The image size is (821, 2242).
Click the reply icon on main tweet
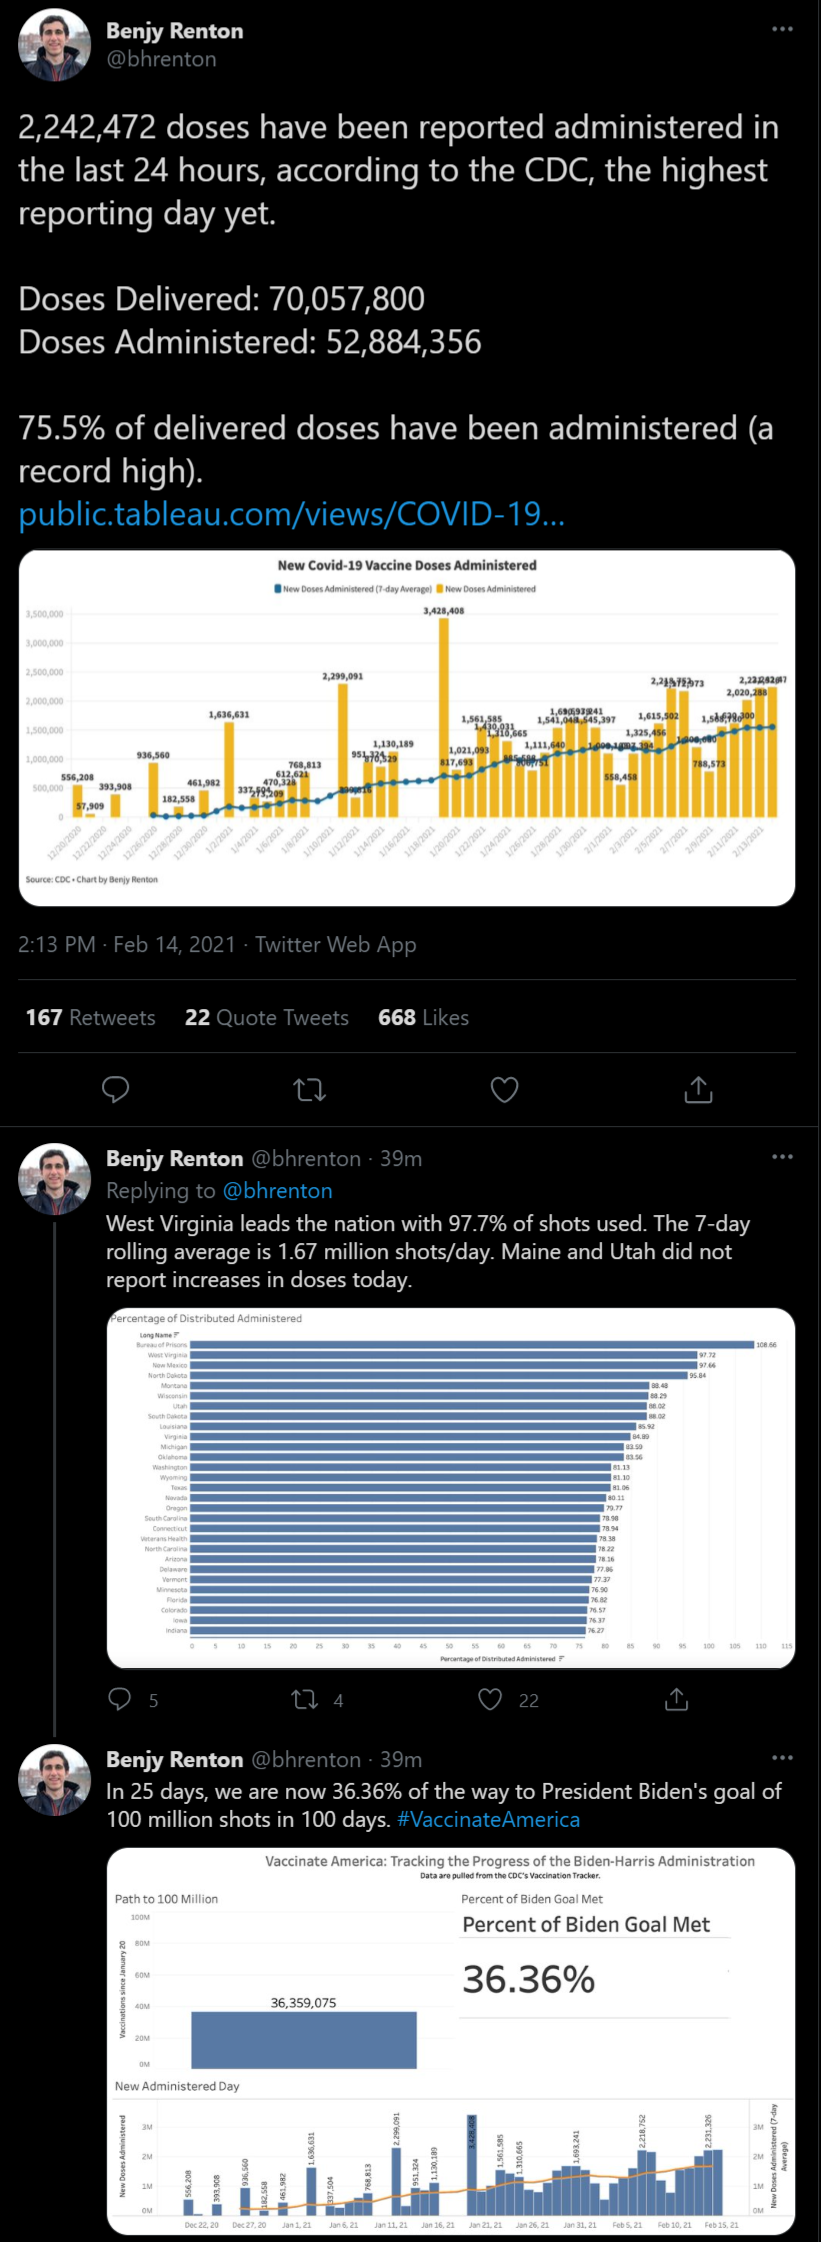(116, 1089)
